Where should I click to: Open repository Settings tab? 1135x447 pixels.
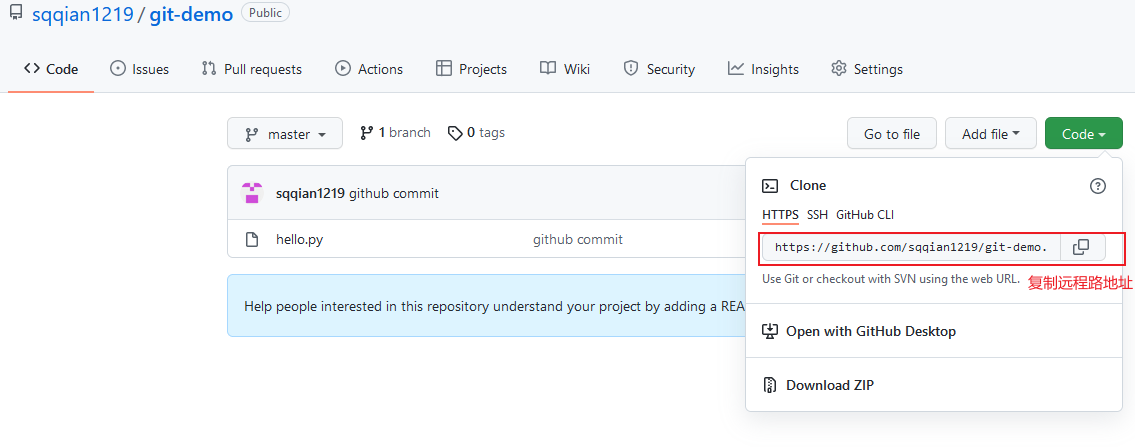866,69
